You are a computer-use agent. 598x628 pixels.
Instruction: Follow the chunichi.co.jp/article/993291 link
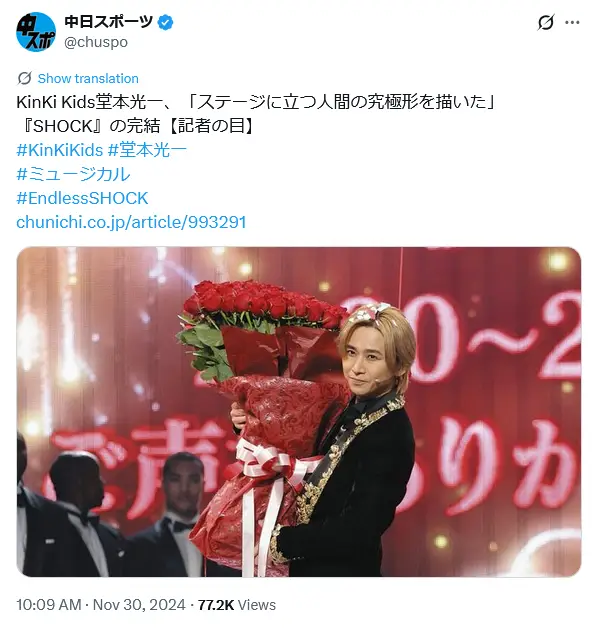[131, 222]
